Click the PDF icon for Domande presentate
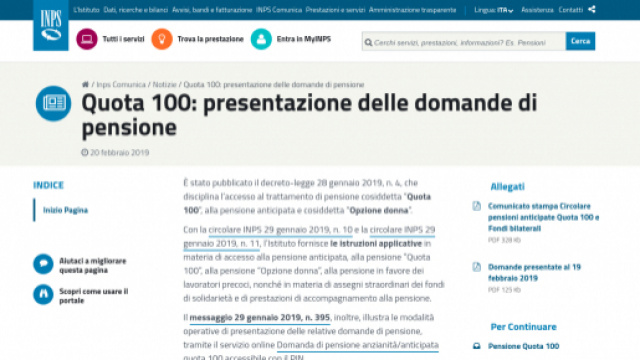640x360 pixels. tap(477, 267)
